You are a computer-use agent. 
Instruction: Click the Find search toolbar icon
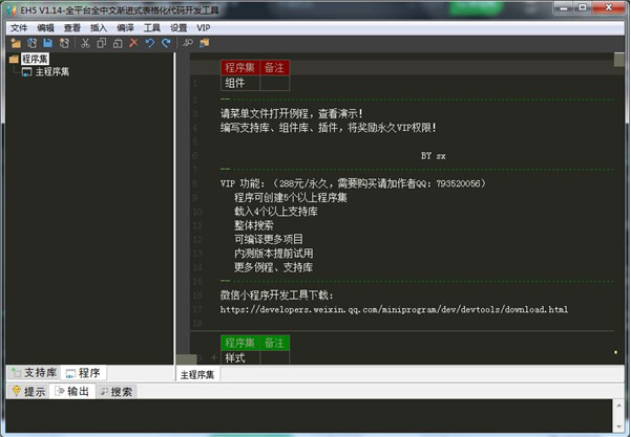[188, 43]
